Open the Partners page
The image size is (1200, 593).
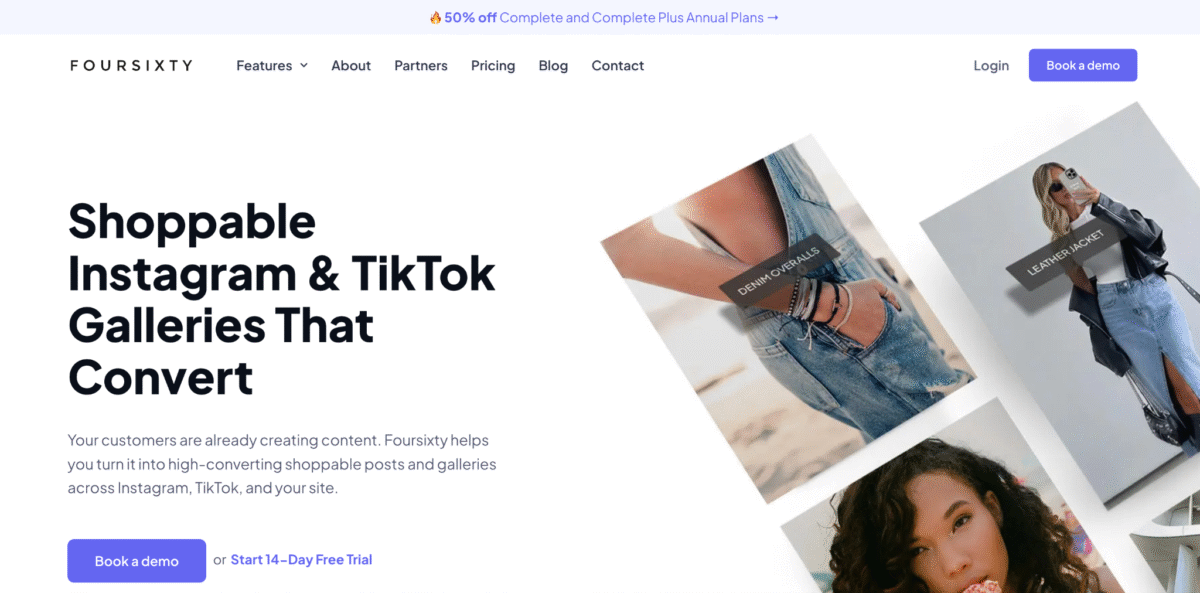pos(421,66)
